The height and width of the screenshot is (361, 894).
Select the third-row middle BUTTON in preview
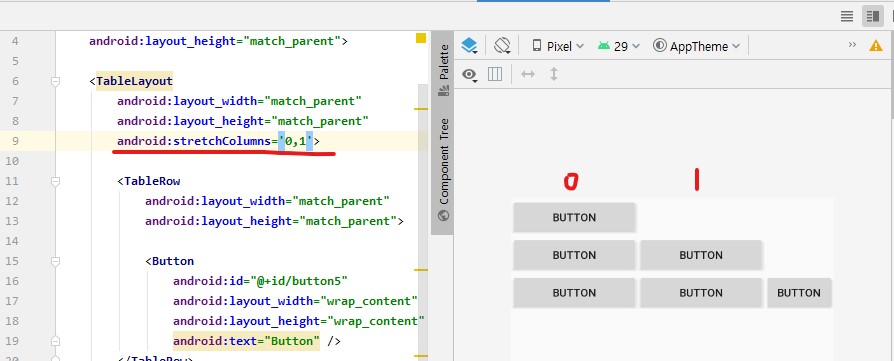tap(701, 293)
